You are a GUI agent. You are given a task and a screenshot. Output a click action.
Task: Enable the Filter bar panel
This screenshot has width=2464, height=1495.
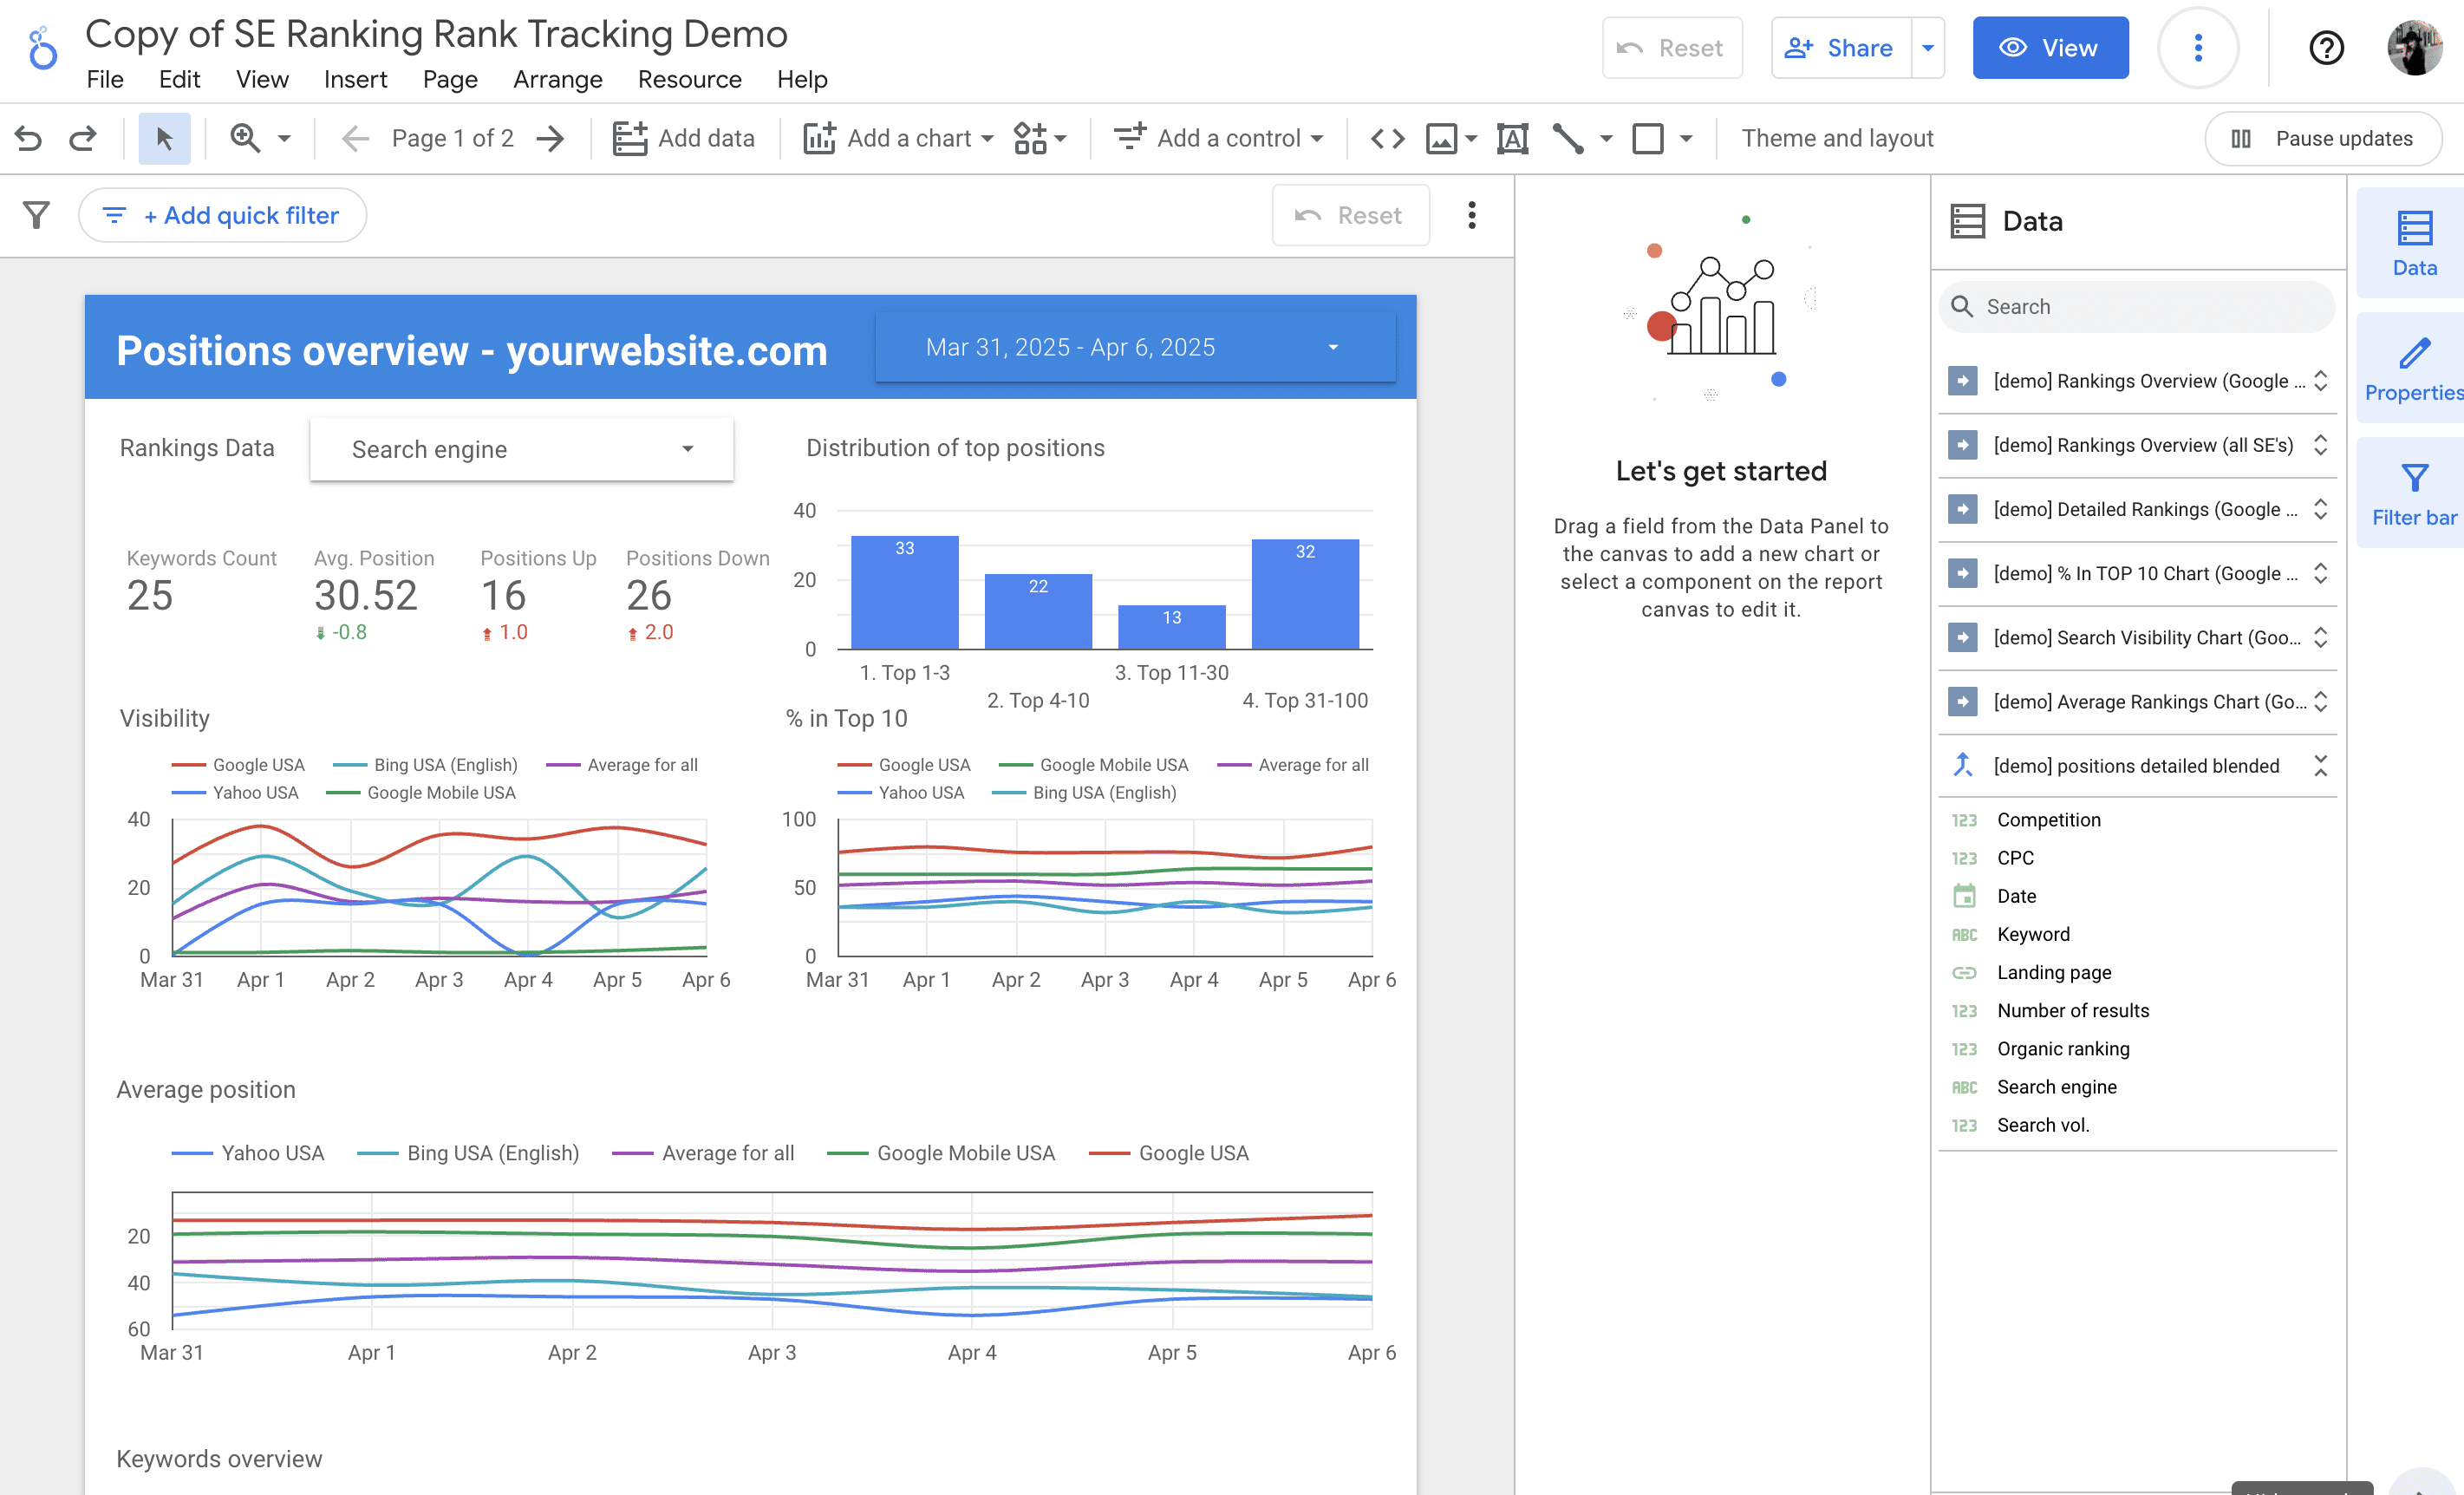(x=2412, y=492)
